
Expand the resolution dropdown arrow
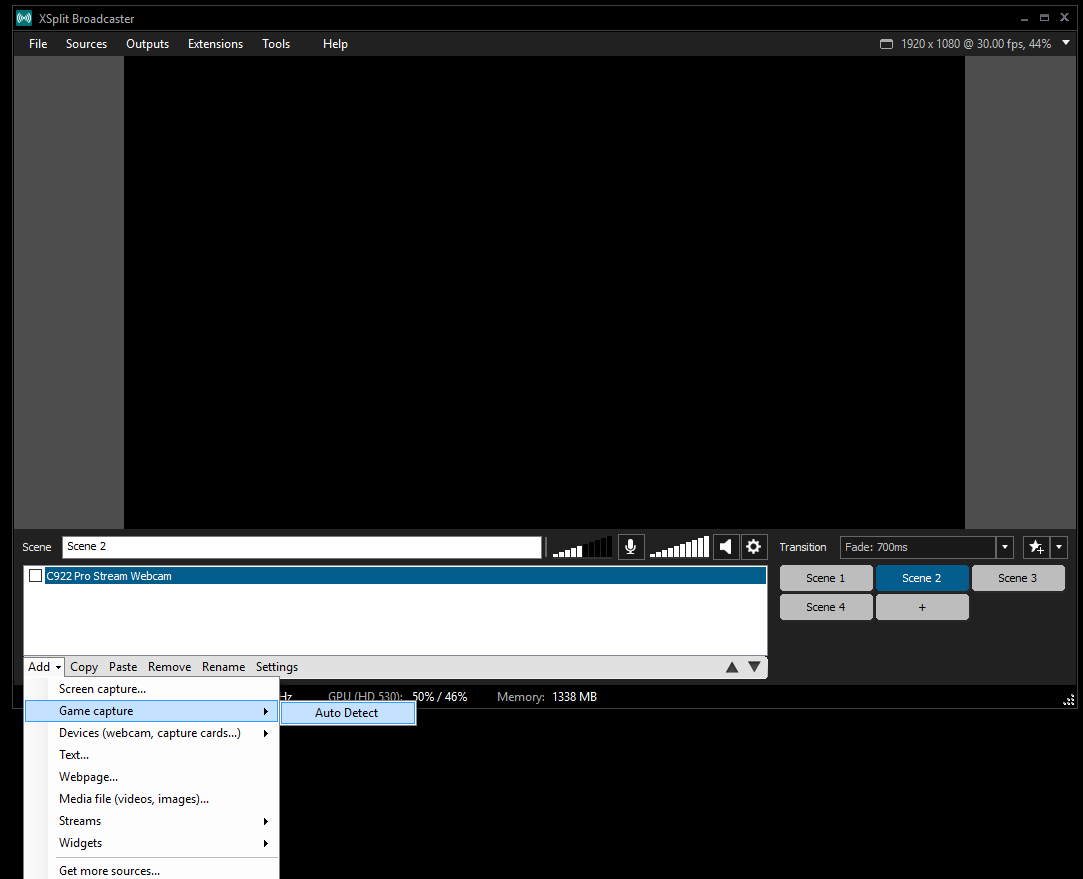coord(1066,43)
